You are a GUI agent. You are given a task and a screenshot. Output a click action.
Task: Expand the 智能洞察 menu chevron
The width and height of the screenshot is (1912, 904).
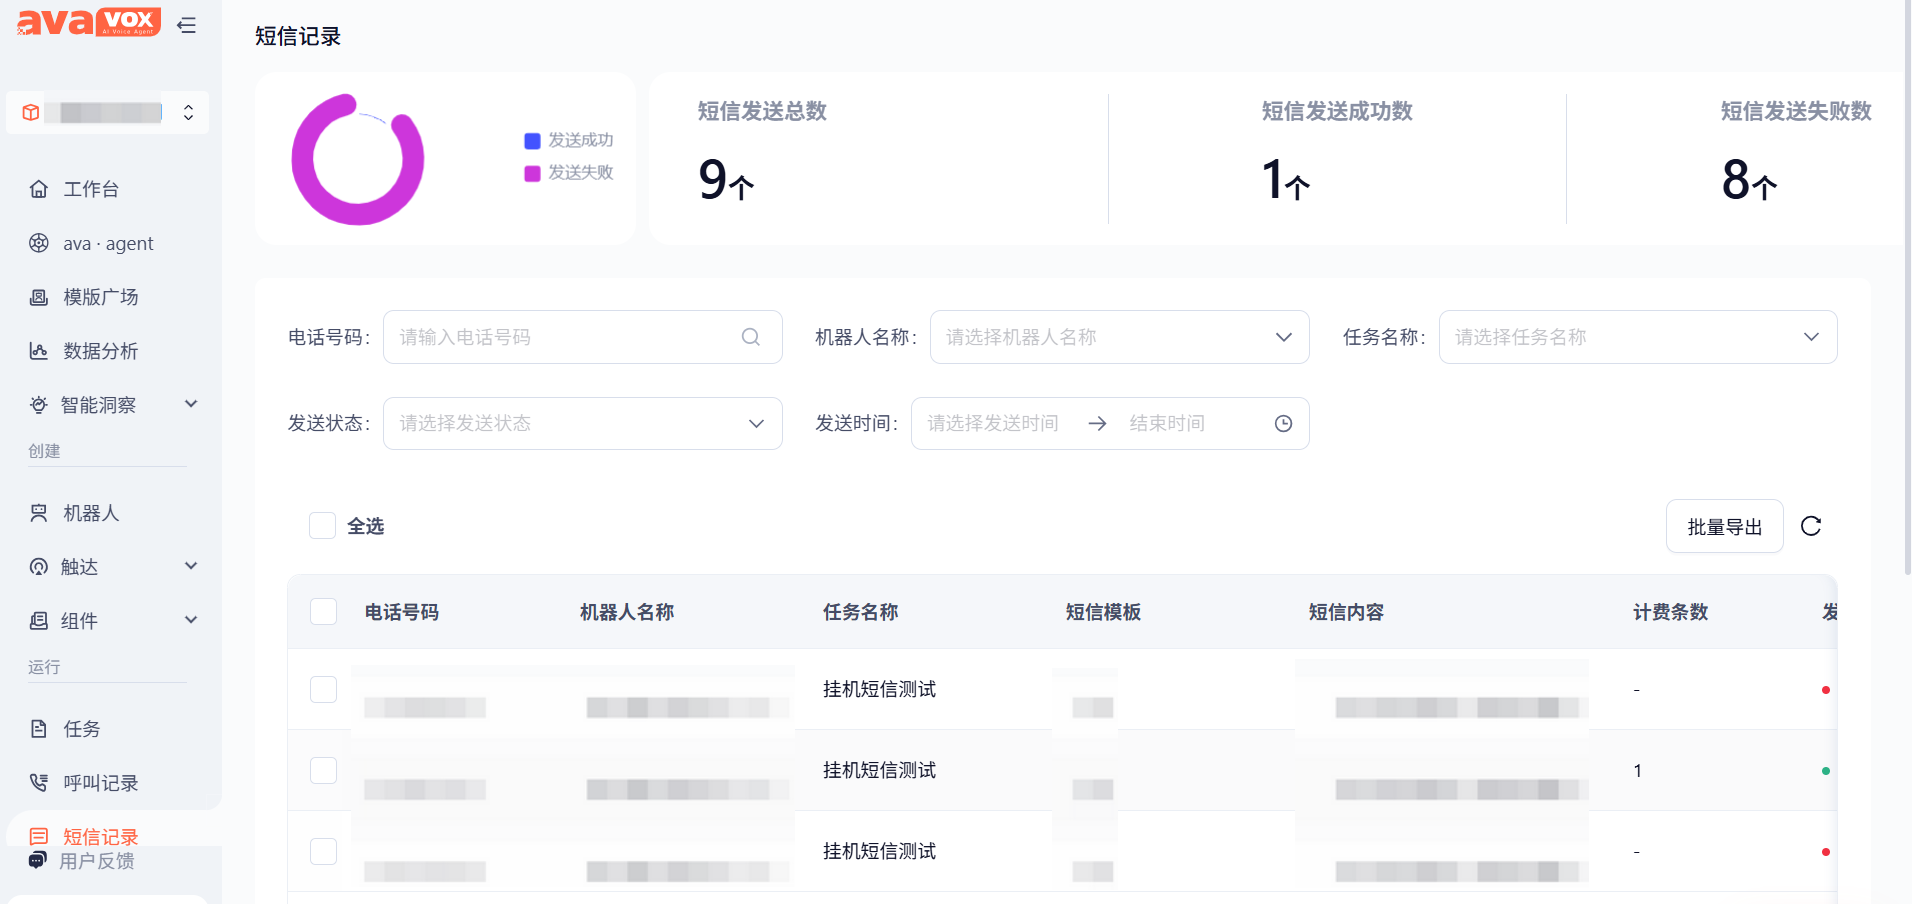[x=191, y=404]
